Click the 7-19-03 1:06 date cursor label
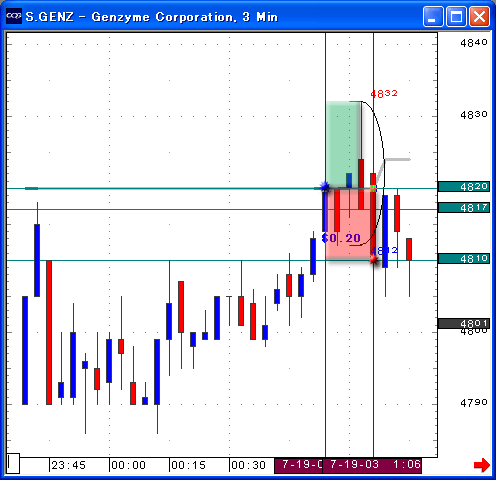 coord(373,465)
